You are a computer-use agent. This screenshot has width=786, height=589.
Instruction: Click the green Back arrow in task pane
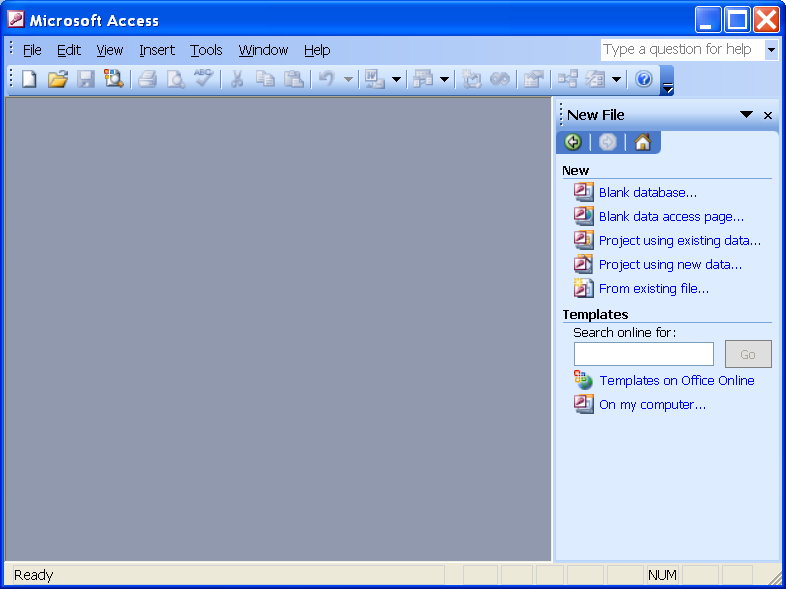pos(573,142)
